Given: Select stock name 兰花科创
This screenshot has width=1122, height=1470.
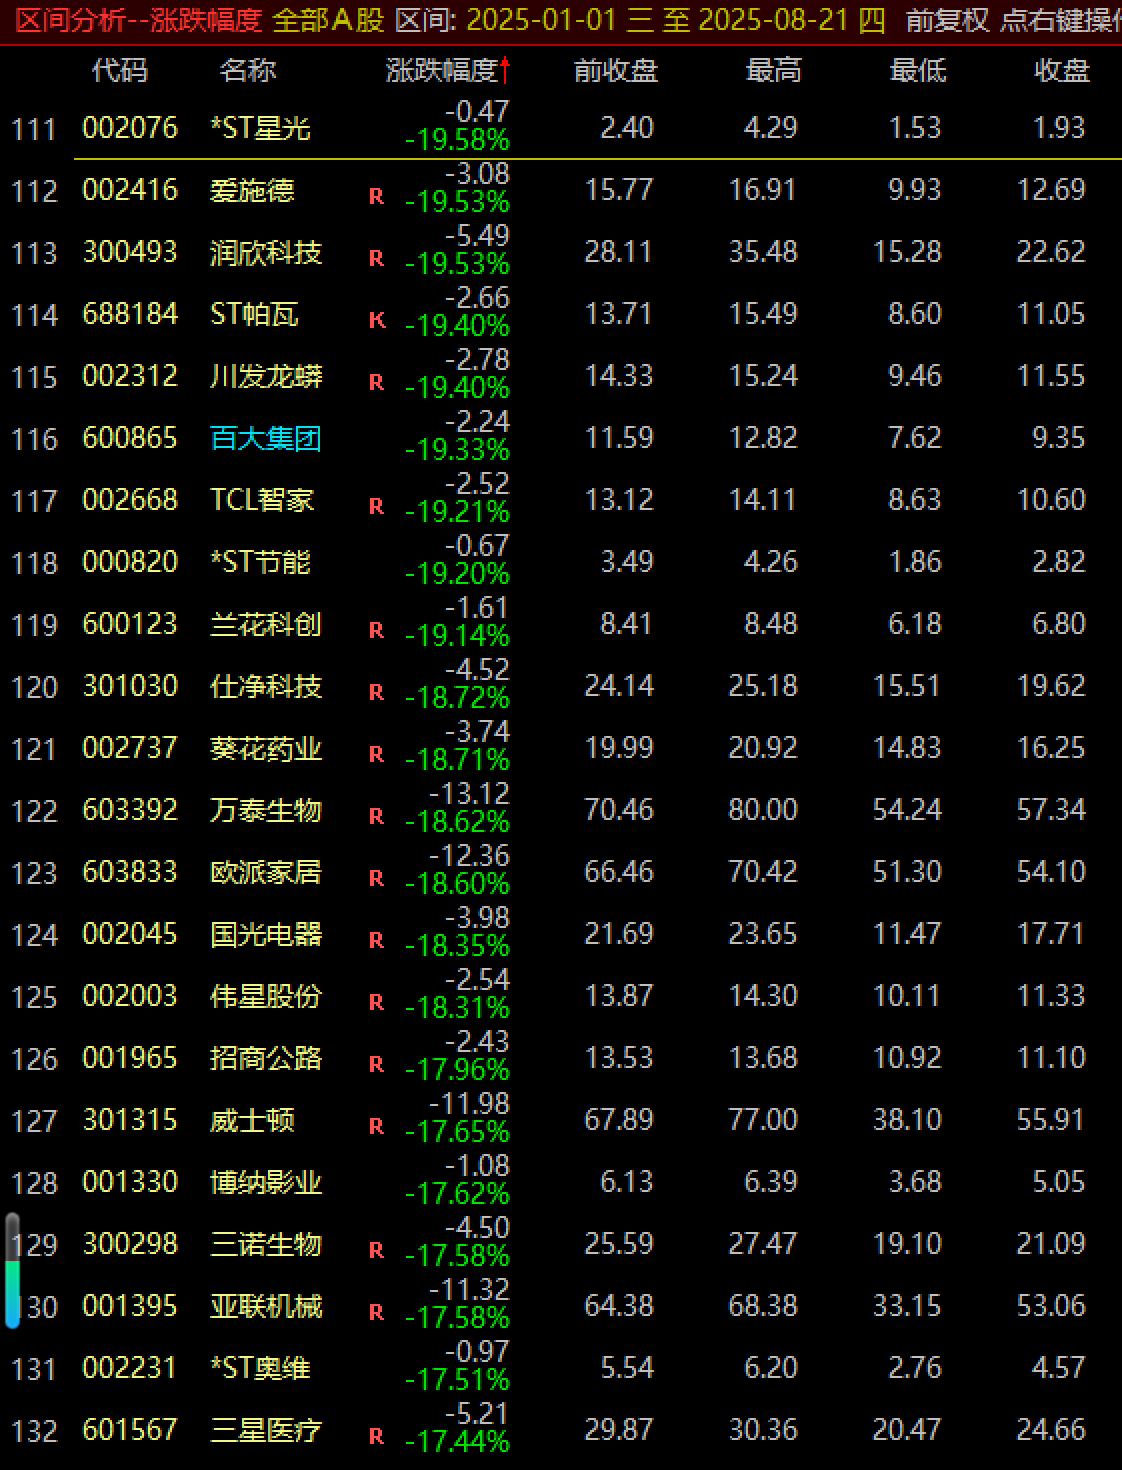Looking at the screenshot, I should click(x=266, y=624).
